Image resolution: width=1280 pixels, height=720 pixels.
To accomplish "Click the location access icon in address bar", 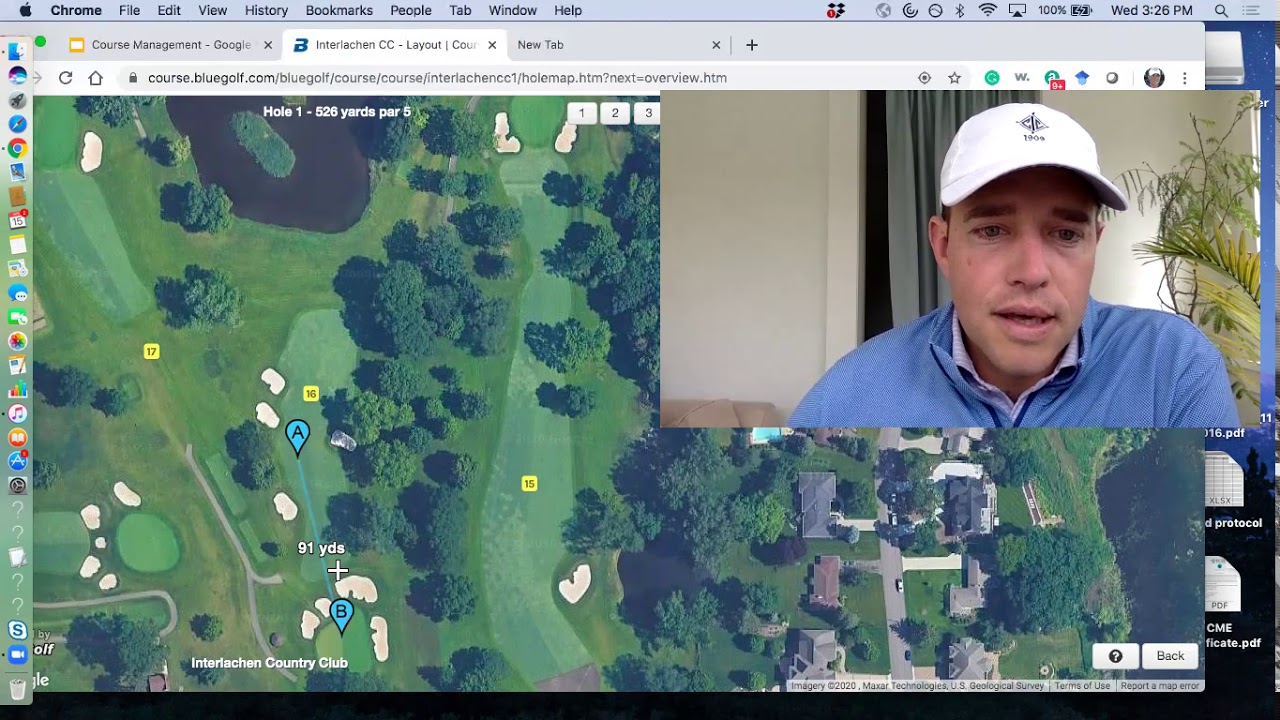I will [x=924, y=78].
